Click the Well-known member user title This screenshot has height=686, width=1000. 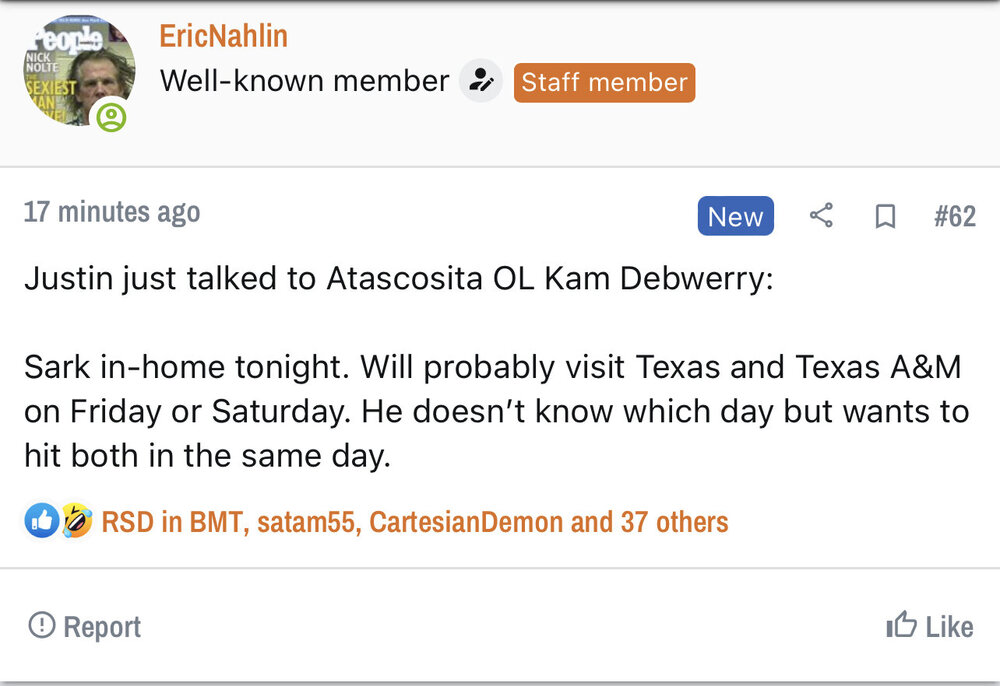click(304, 81)
